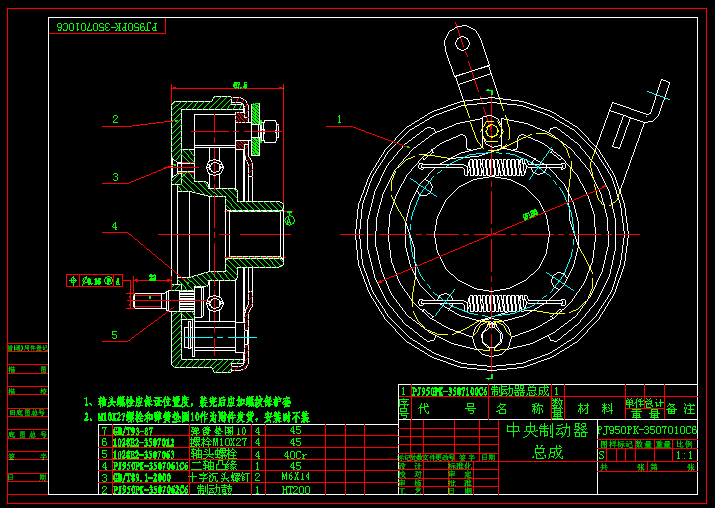Image resolution: width=715 pixels, height=508 pixels.
Task: Click the 比例 label in the title block
Action: point(684,444)
